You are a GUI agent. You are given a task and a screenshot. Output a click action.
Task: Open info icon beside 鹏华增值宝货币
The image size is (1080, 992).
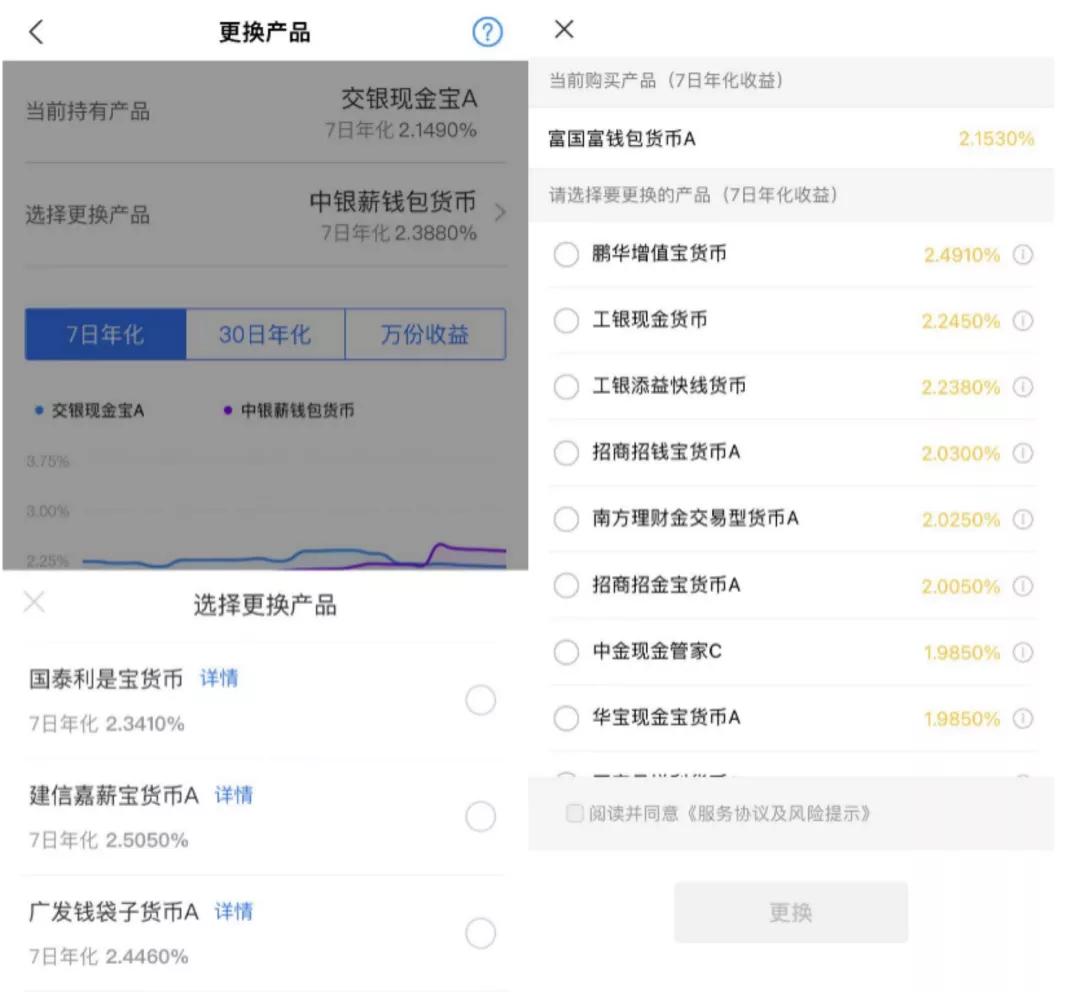pos(1021,254)
